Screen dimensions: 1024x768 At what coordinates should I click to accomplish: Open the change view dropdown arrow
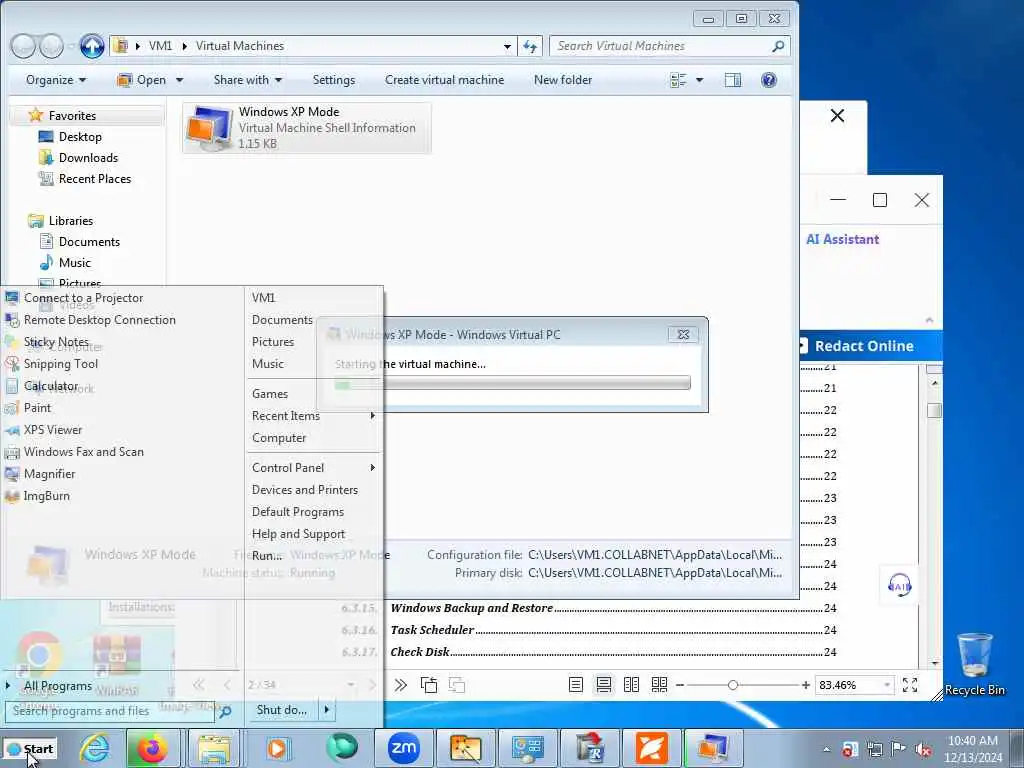(x=699, y=80)
